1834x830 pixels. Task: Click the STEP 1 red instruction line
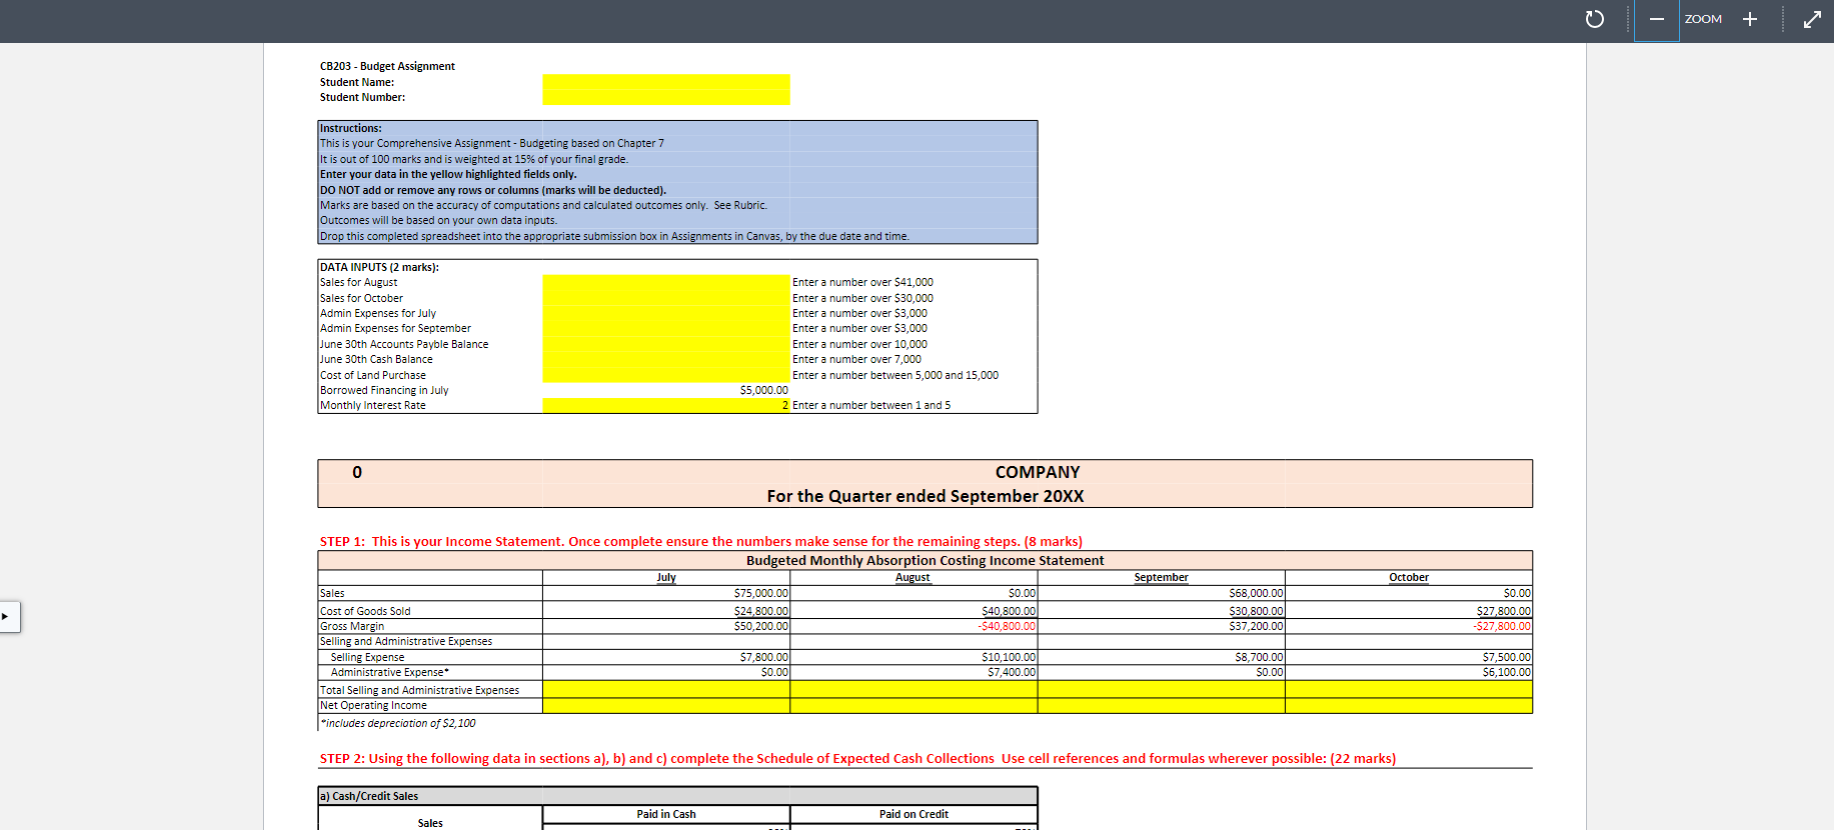pyautogui.click(x=701, y=541)
